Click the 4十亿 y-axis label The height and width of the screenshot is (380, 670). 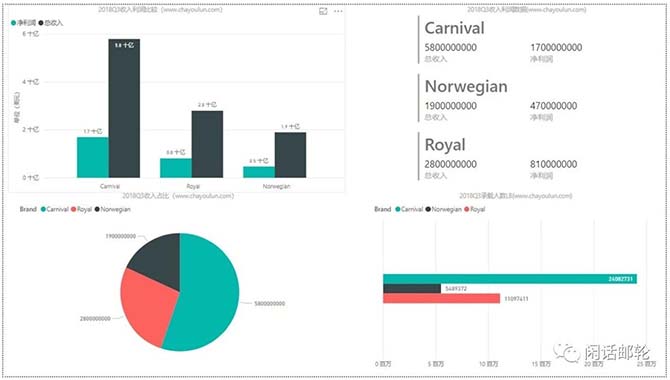[30, 82]
